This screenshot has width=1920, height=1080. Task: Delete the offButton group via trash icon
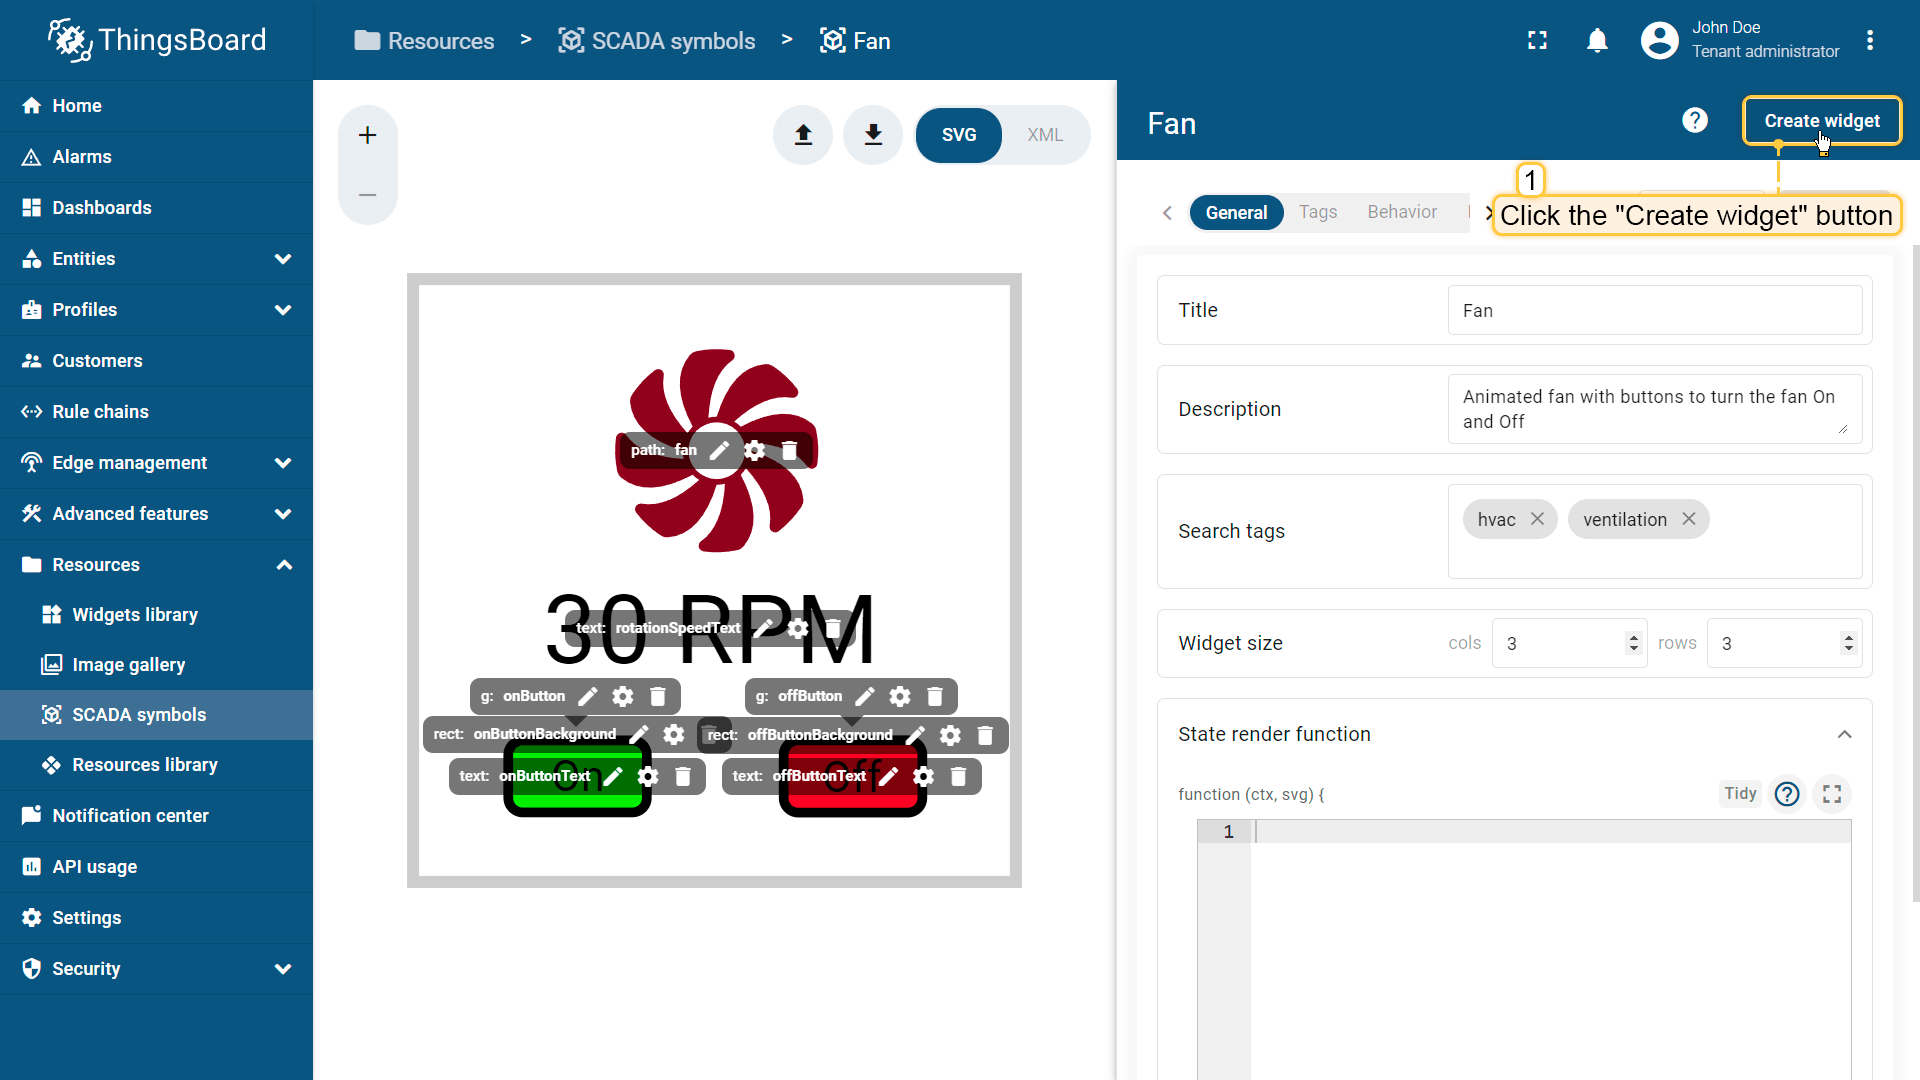(x=935, y=696)
